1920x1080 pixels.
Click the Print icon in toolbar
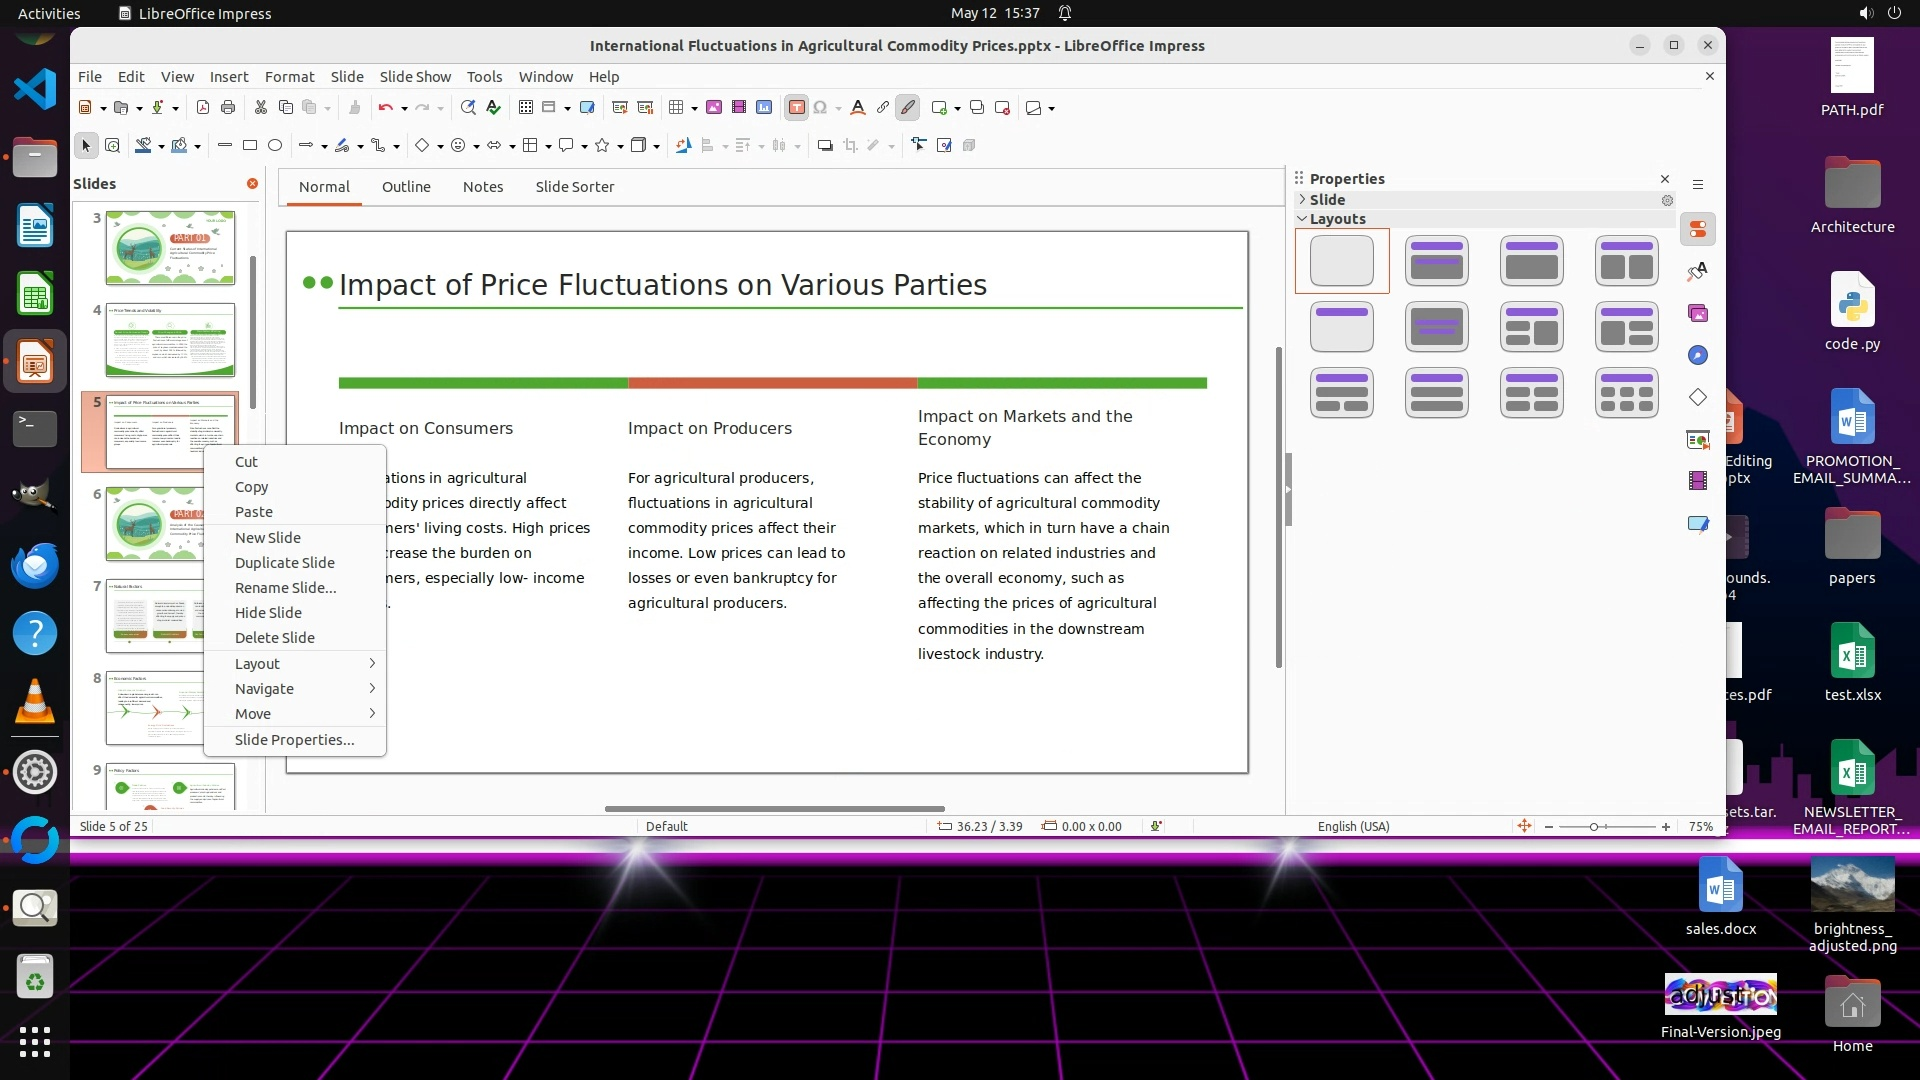(x=228, y=108)
